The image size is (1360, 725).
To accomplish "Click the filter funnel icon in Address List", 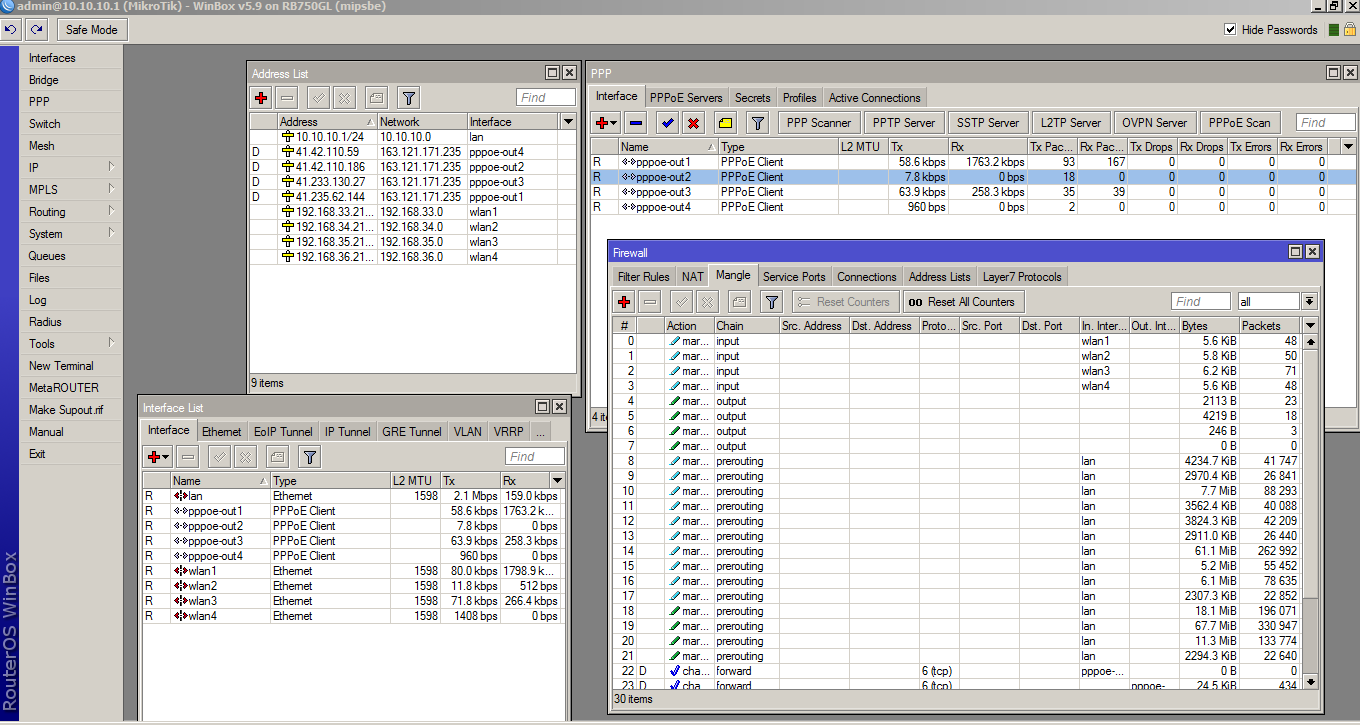I will pyautogui.click(x=407, y=97).
